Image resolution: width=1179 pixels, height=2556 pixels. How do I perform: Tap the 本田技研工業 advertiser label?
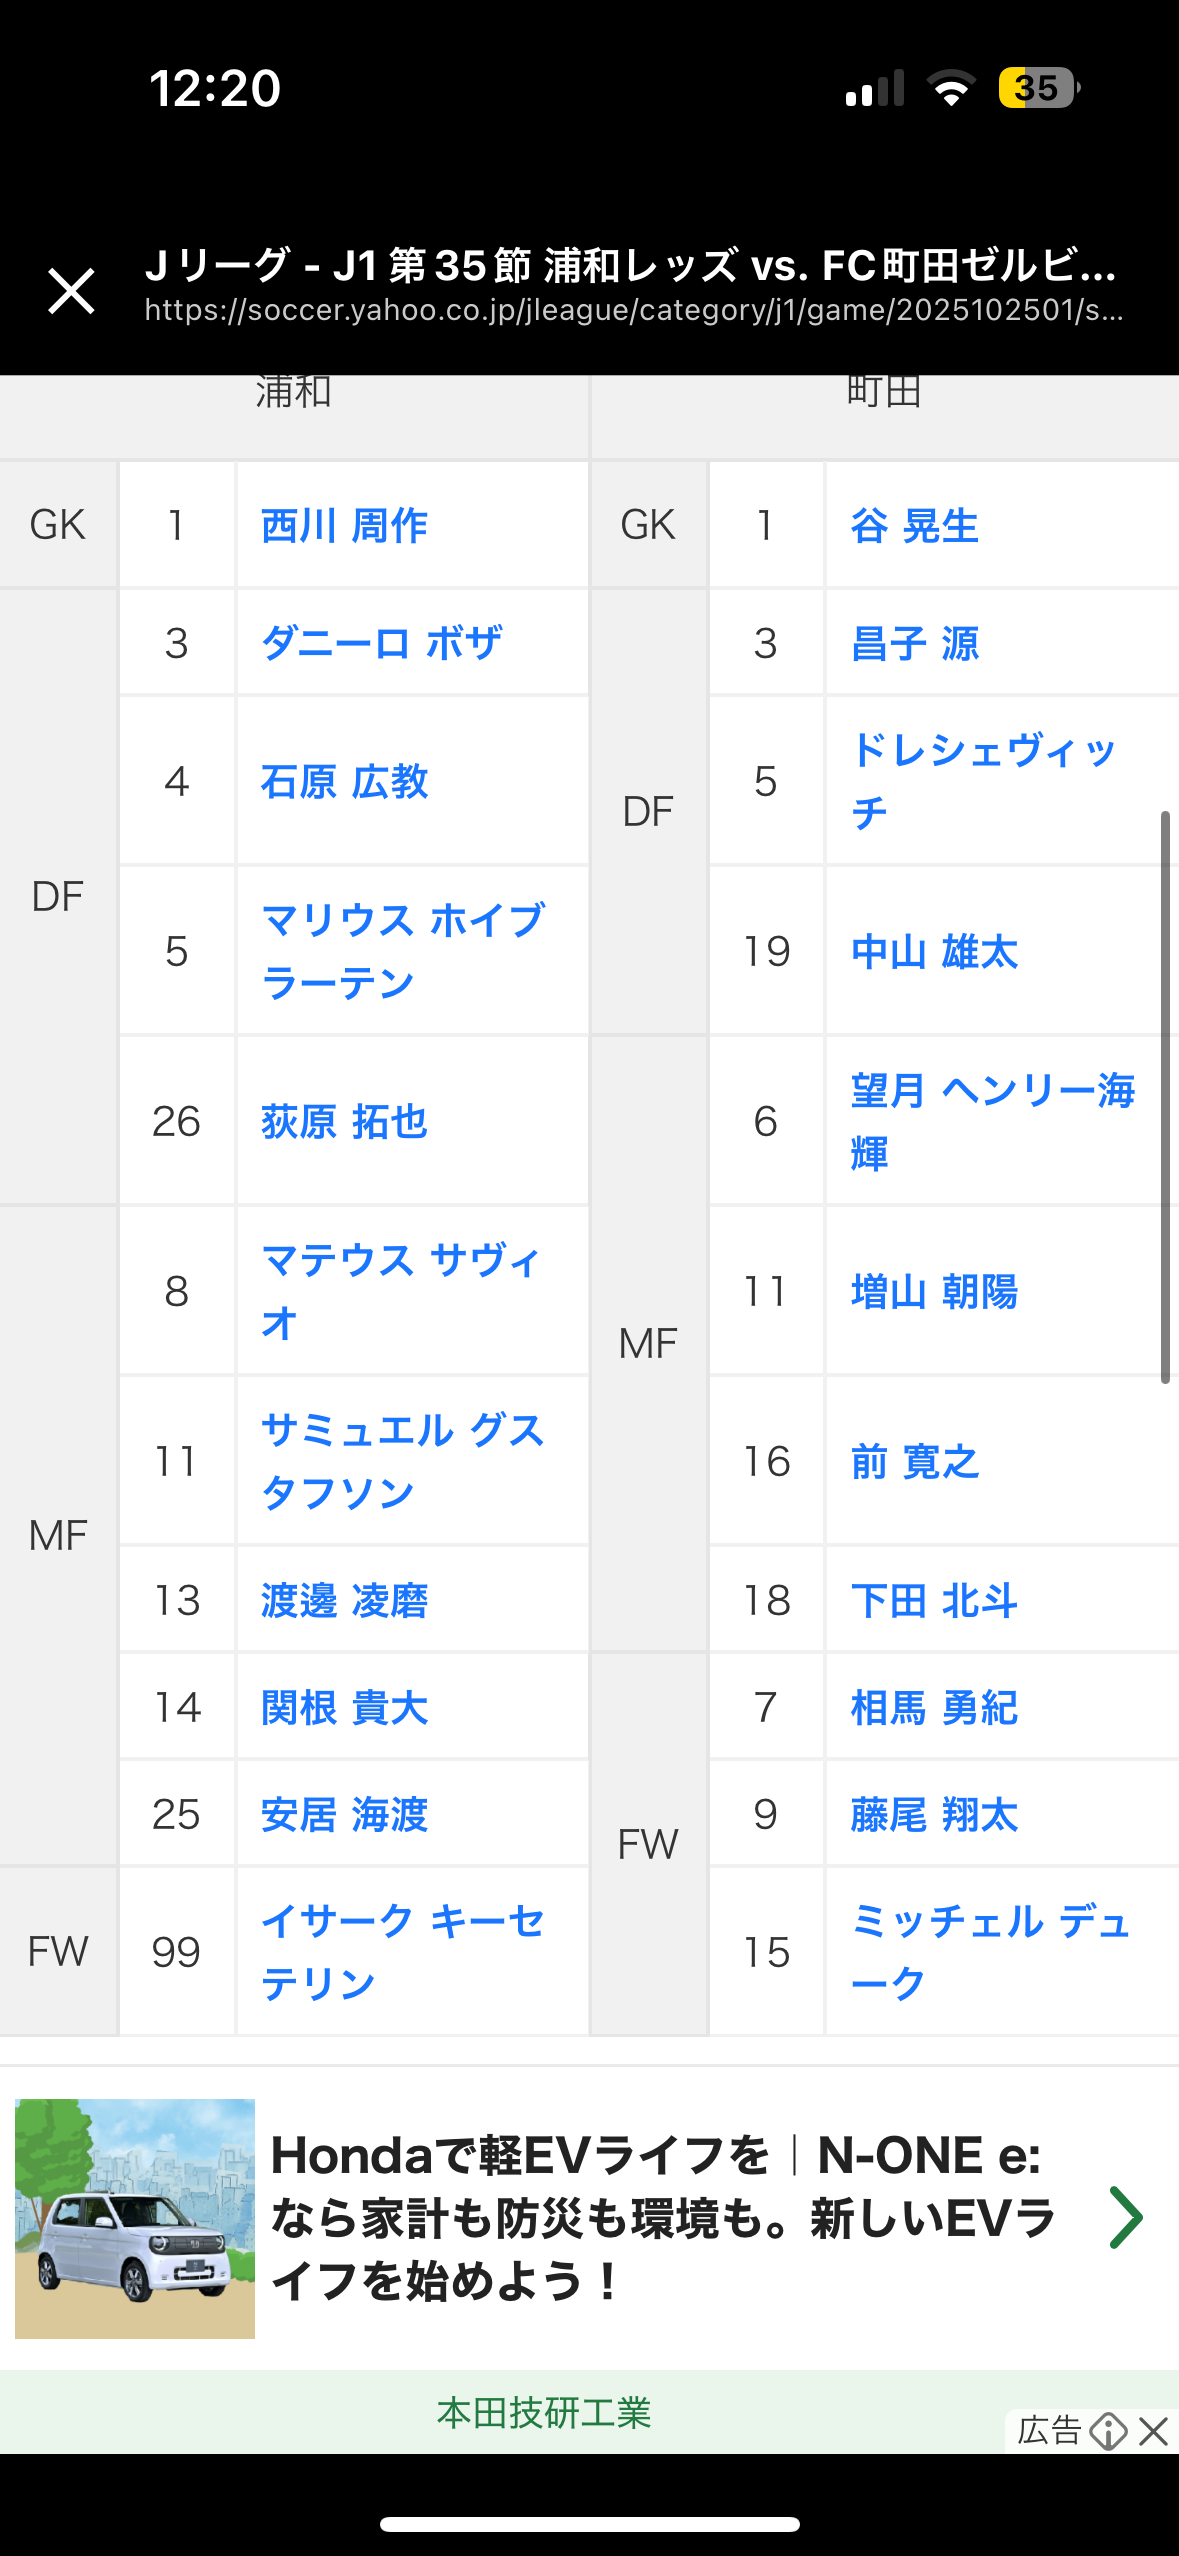click(x=544, y=2412)
